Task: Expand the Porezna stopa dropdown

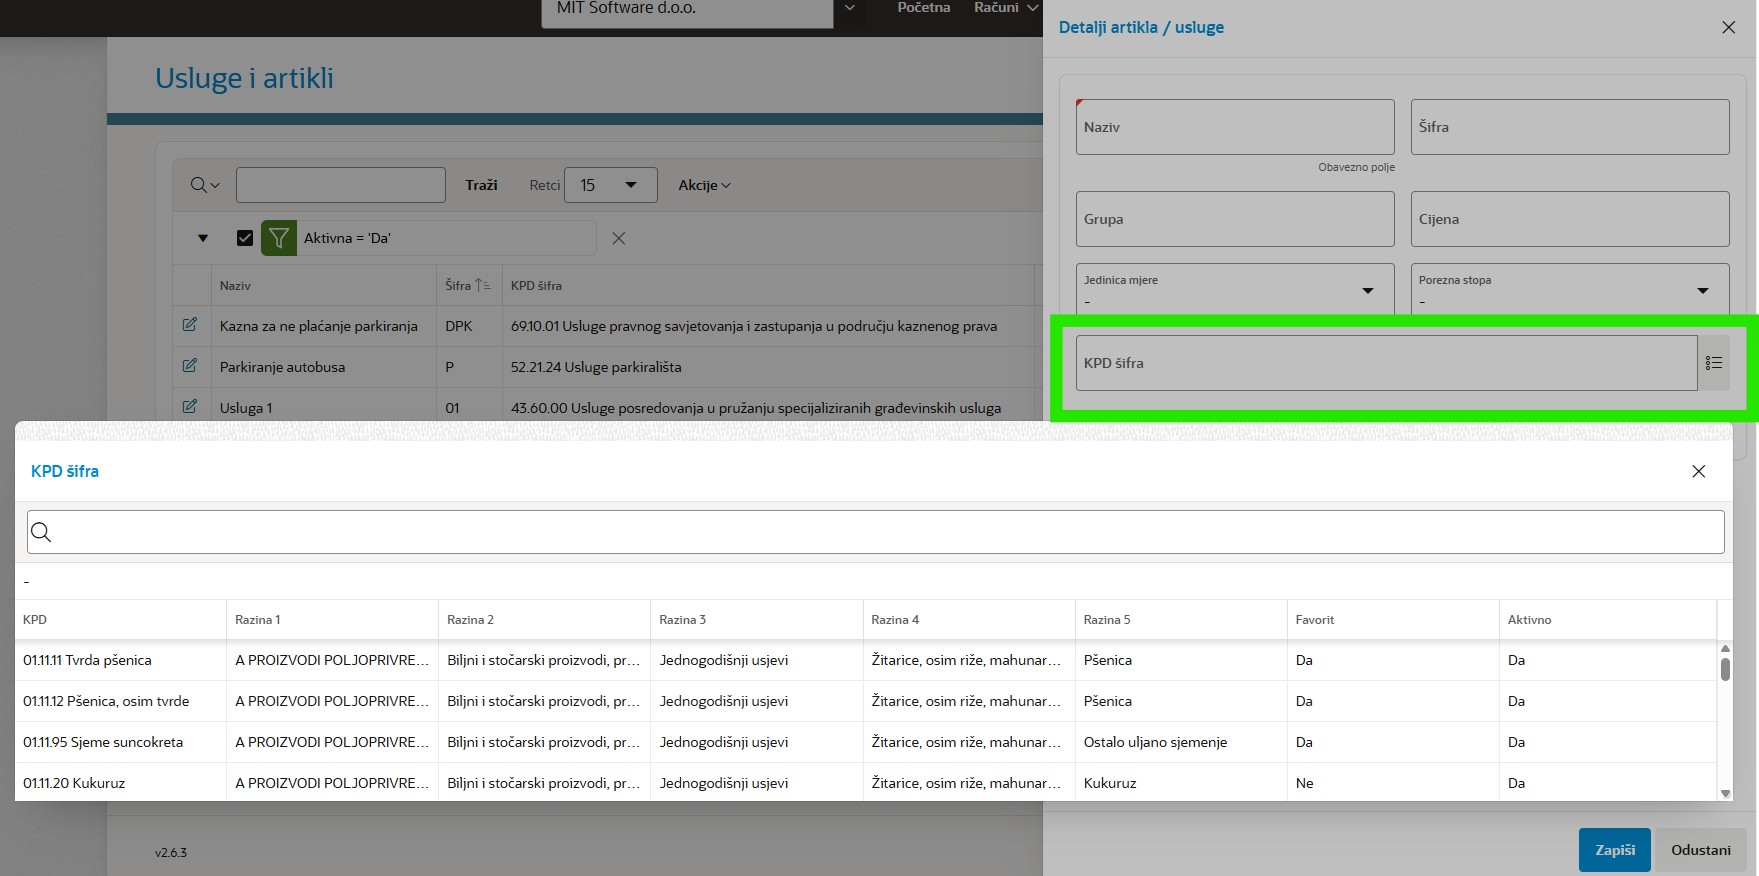Action: click(x=1702, y=291)
